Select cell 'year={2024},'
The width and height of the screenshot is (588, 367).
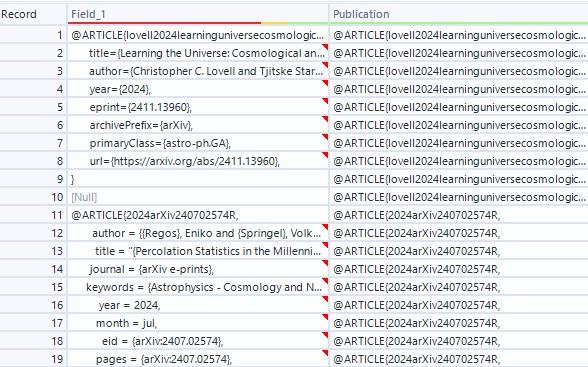point(198,89)
